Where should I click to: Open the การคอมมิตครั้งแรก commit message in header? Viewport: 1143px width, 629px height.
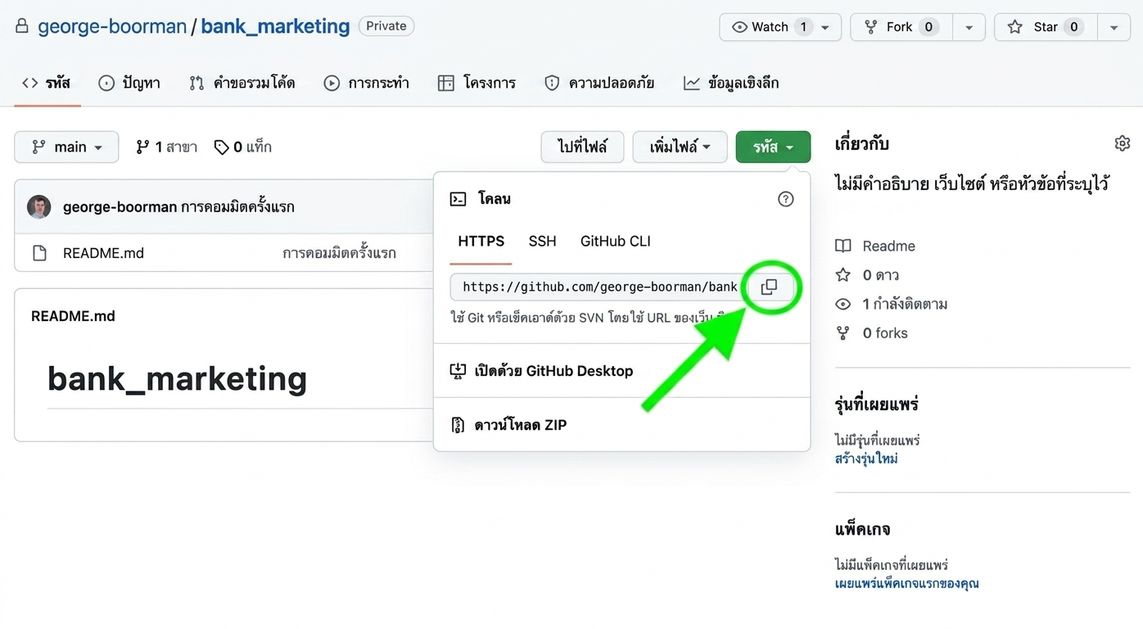[x=238, y=207]
